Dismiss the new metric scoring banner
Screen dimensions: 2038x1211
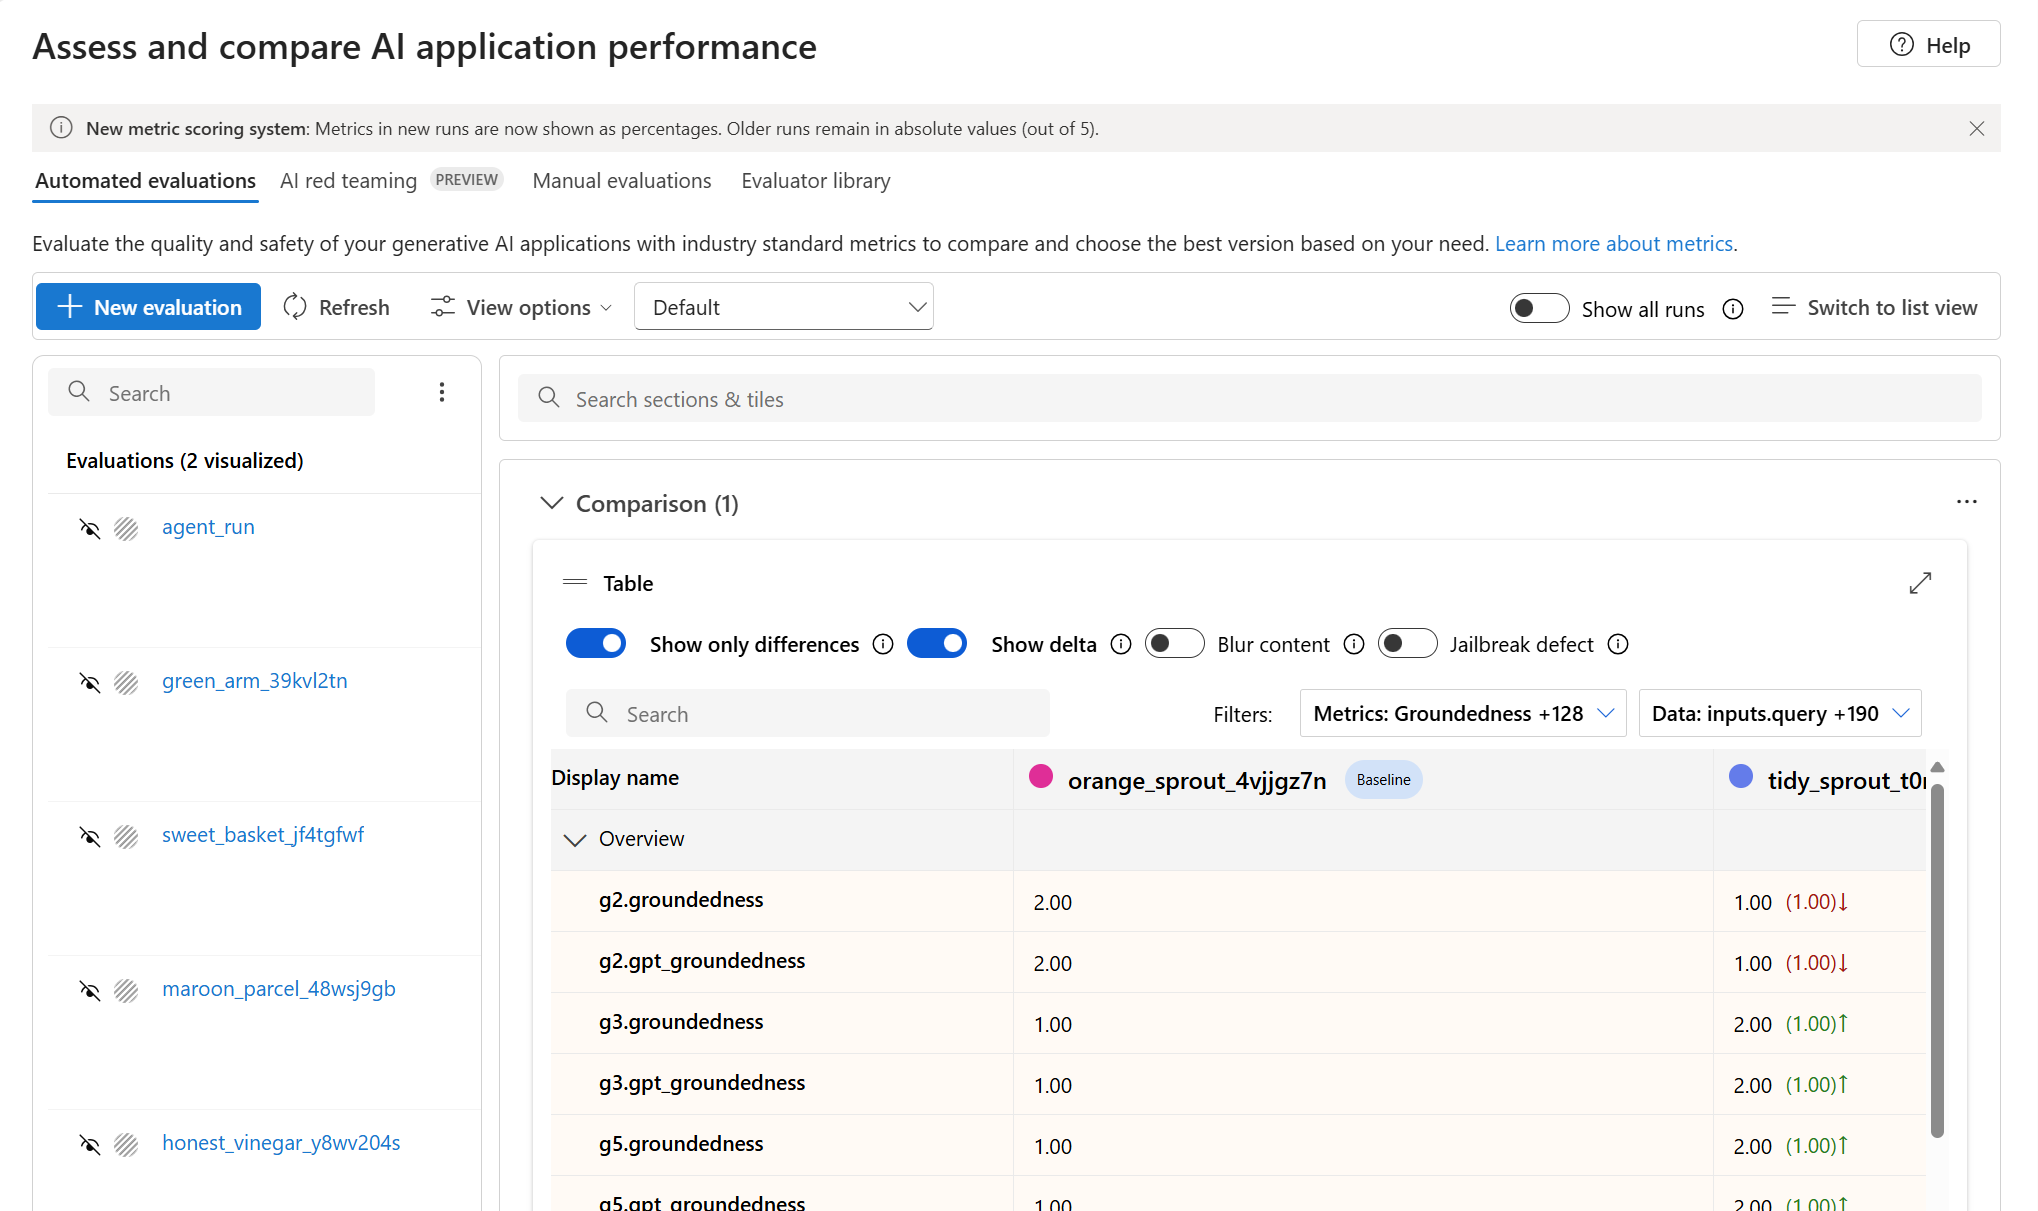tap(1977, 128)
